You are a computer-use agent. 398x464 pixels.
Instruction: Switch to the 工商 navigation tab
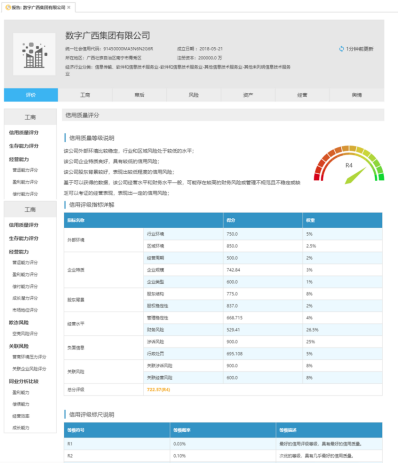click(85, 95)
